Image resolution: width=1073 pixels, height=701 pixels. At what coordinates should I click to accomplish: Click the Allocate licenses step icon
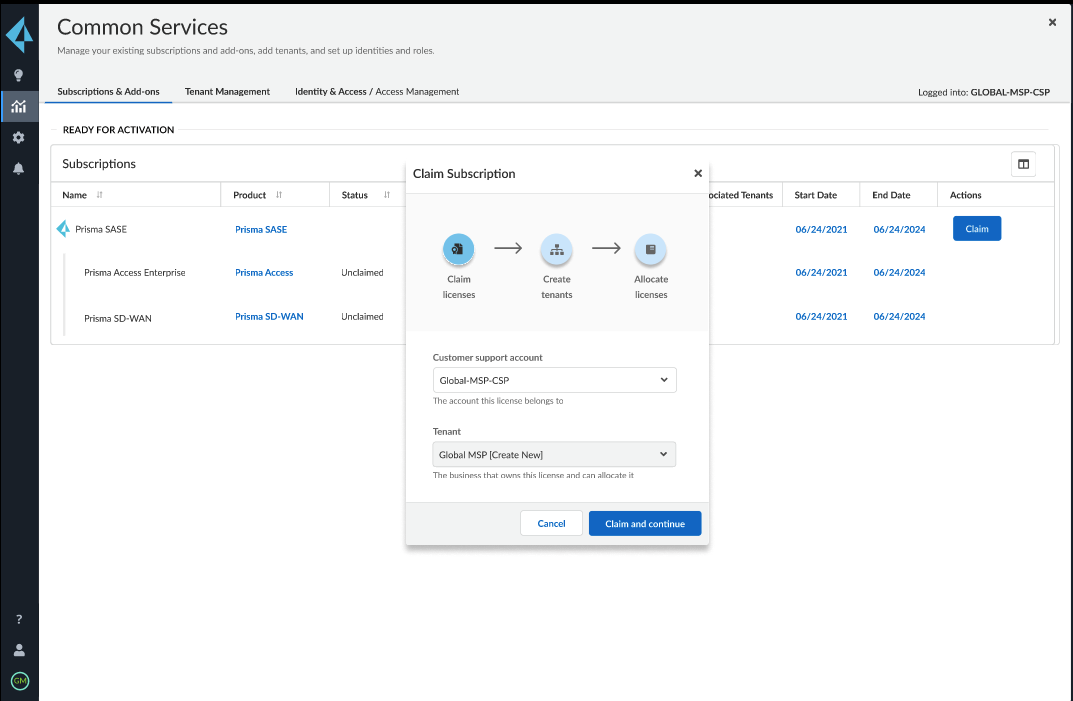click(x=651, y=249)
